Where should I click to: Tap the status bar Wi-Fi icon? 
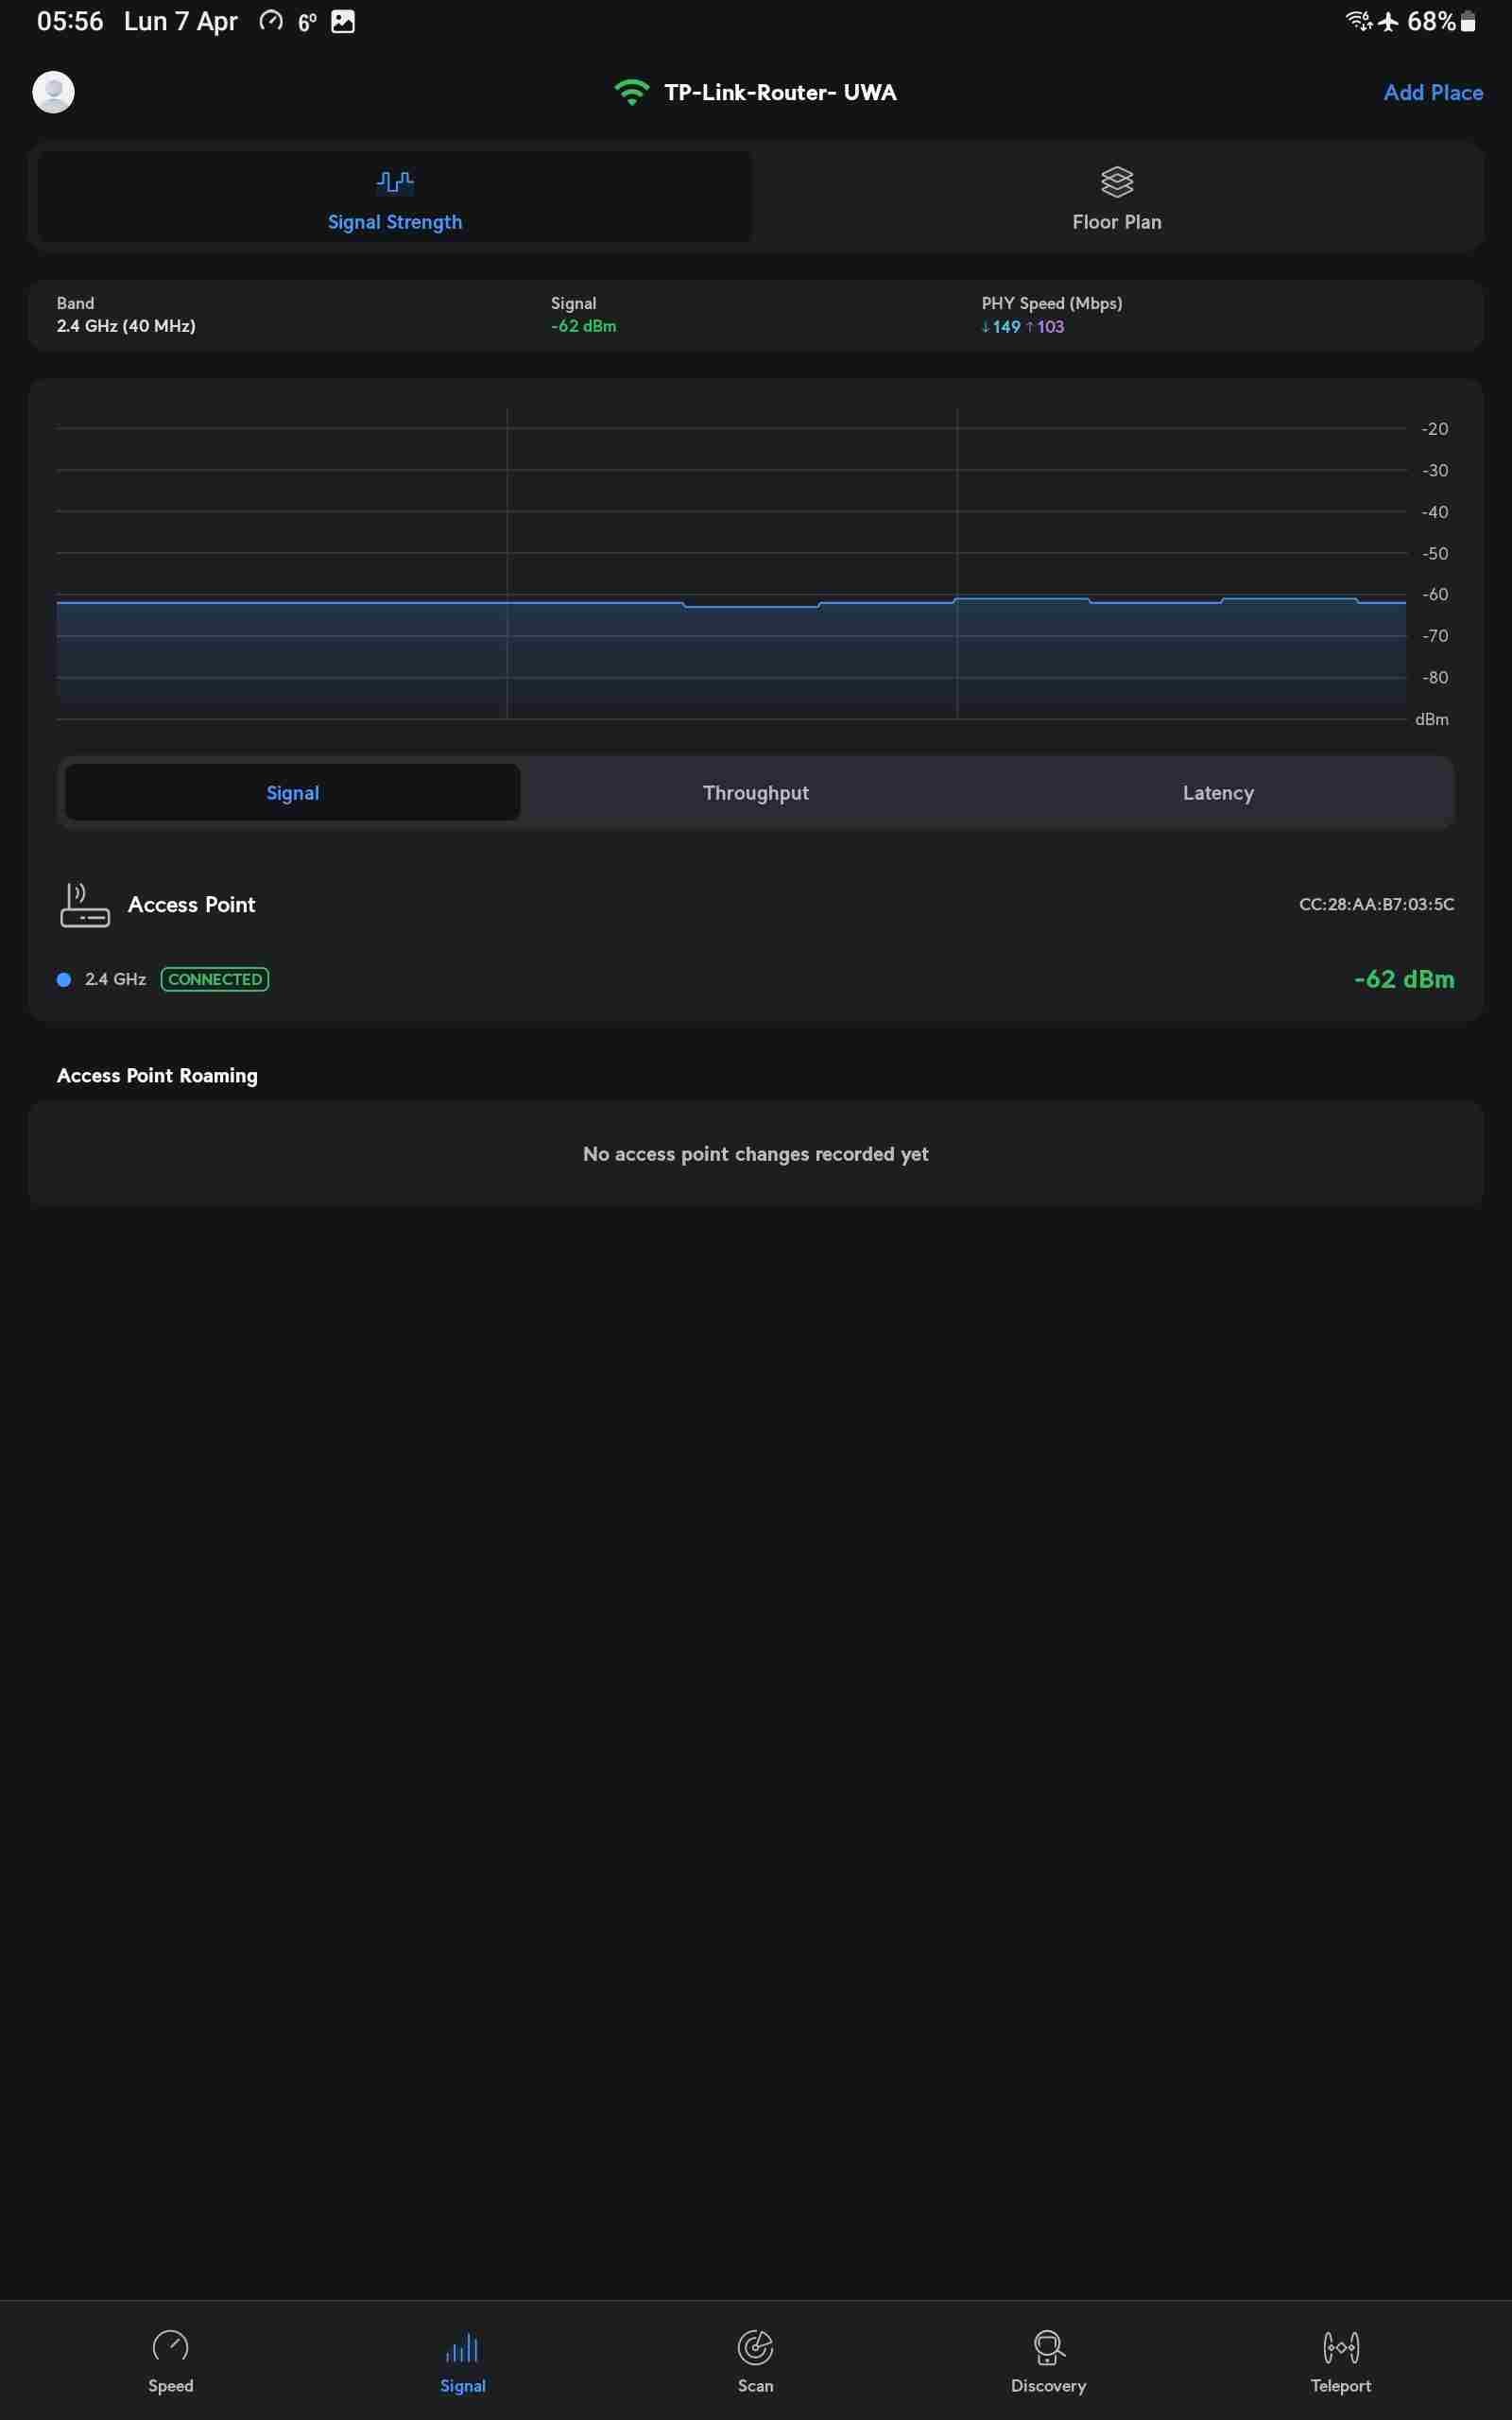coord(1359,21)
